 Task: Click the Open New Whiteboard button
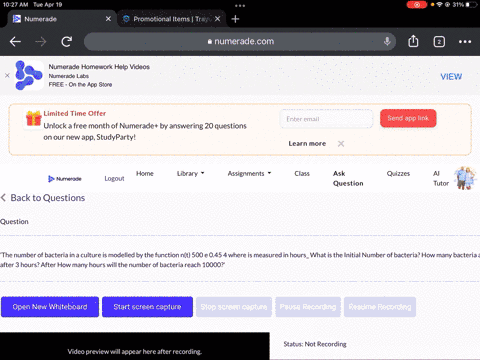[50, 307]
